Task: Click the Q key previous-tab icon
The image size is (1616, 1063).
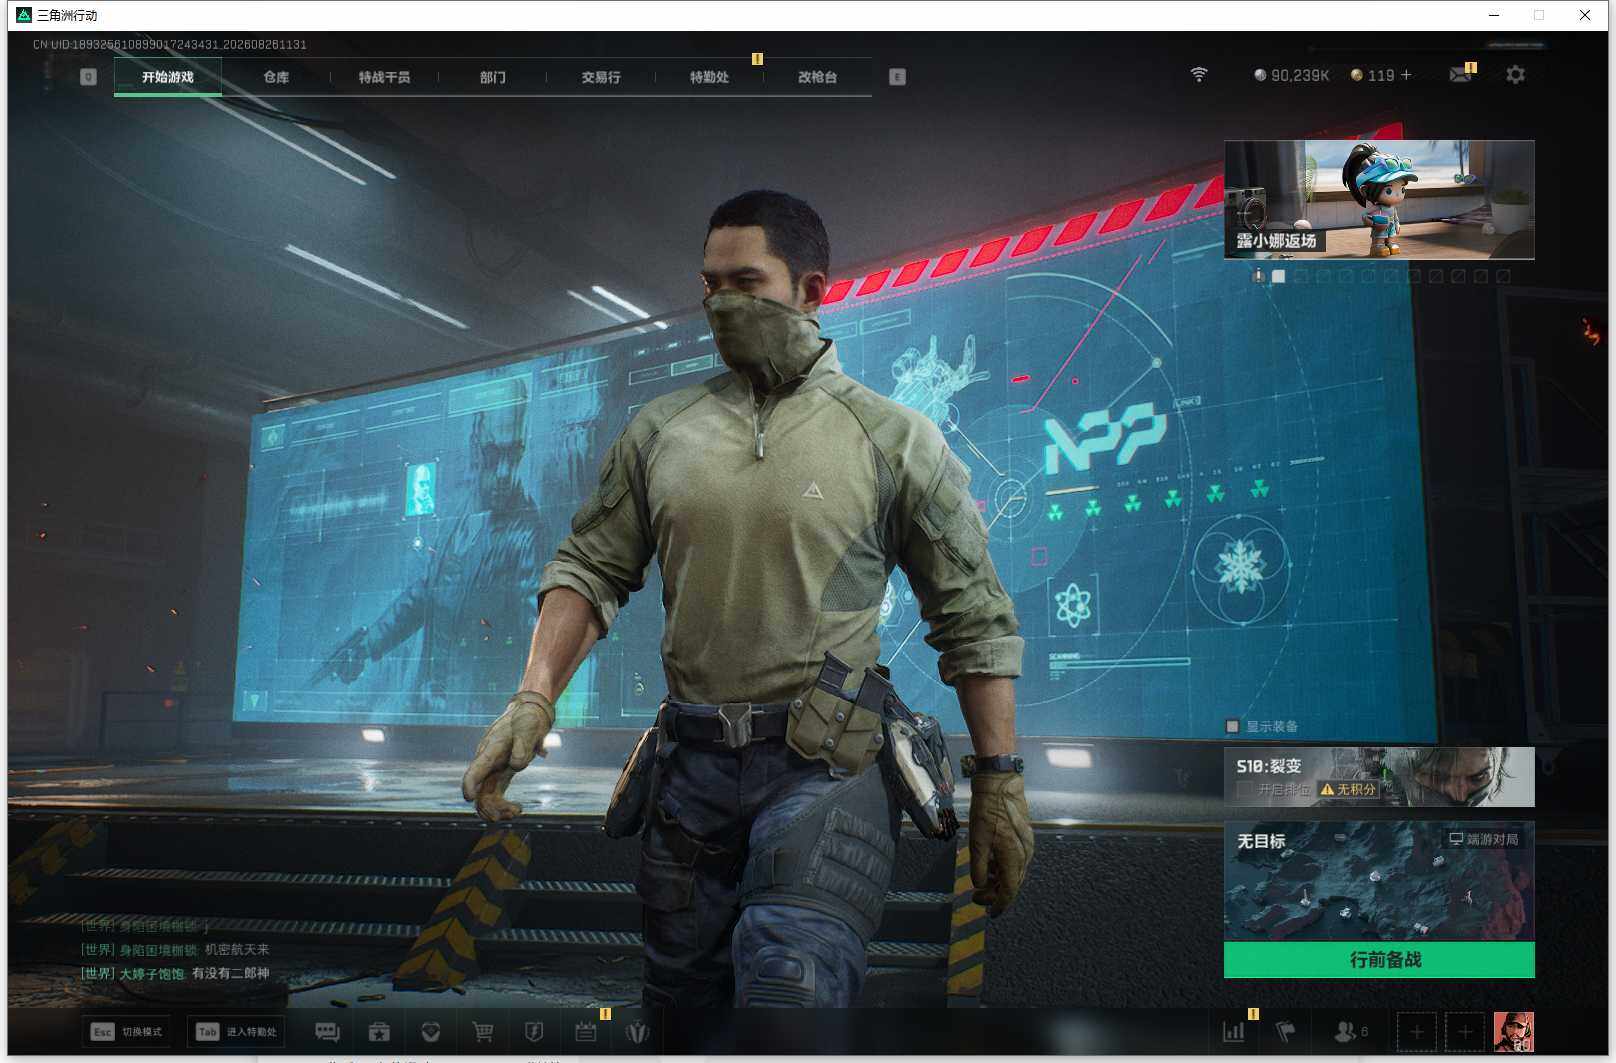Action: [x=88, y=77]
